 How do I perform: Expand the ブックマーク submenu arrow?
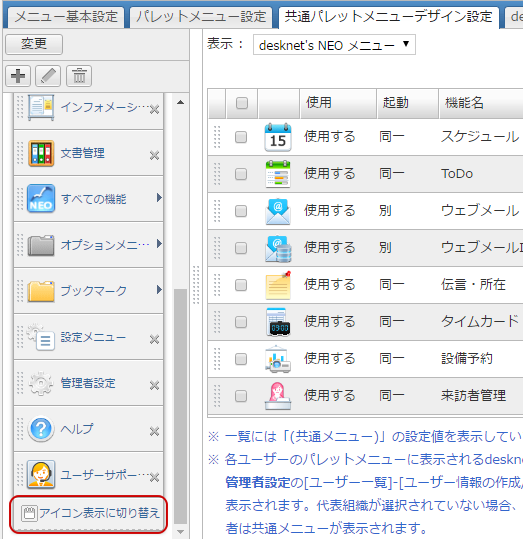159,289
